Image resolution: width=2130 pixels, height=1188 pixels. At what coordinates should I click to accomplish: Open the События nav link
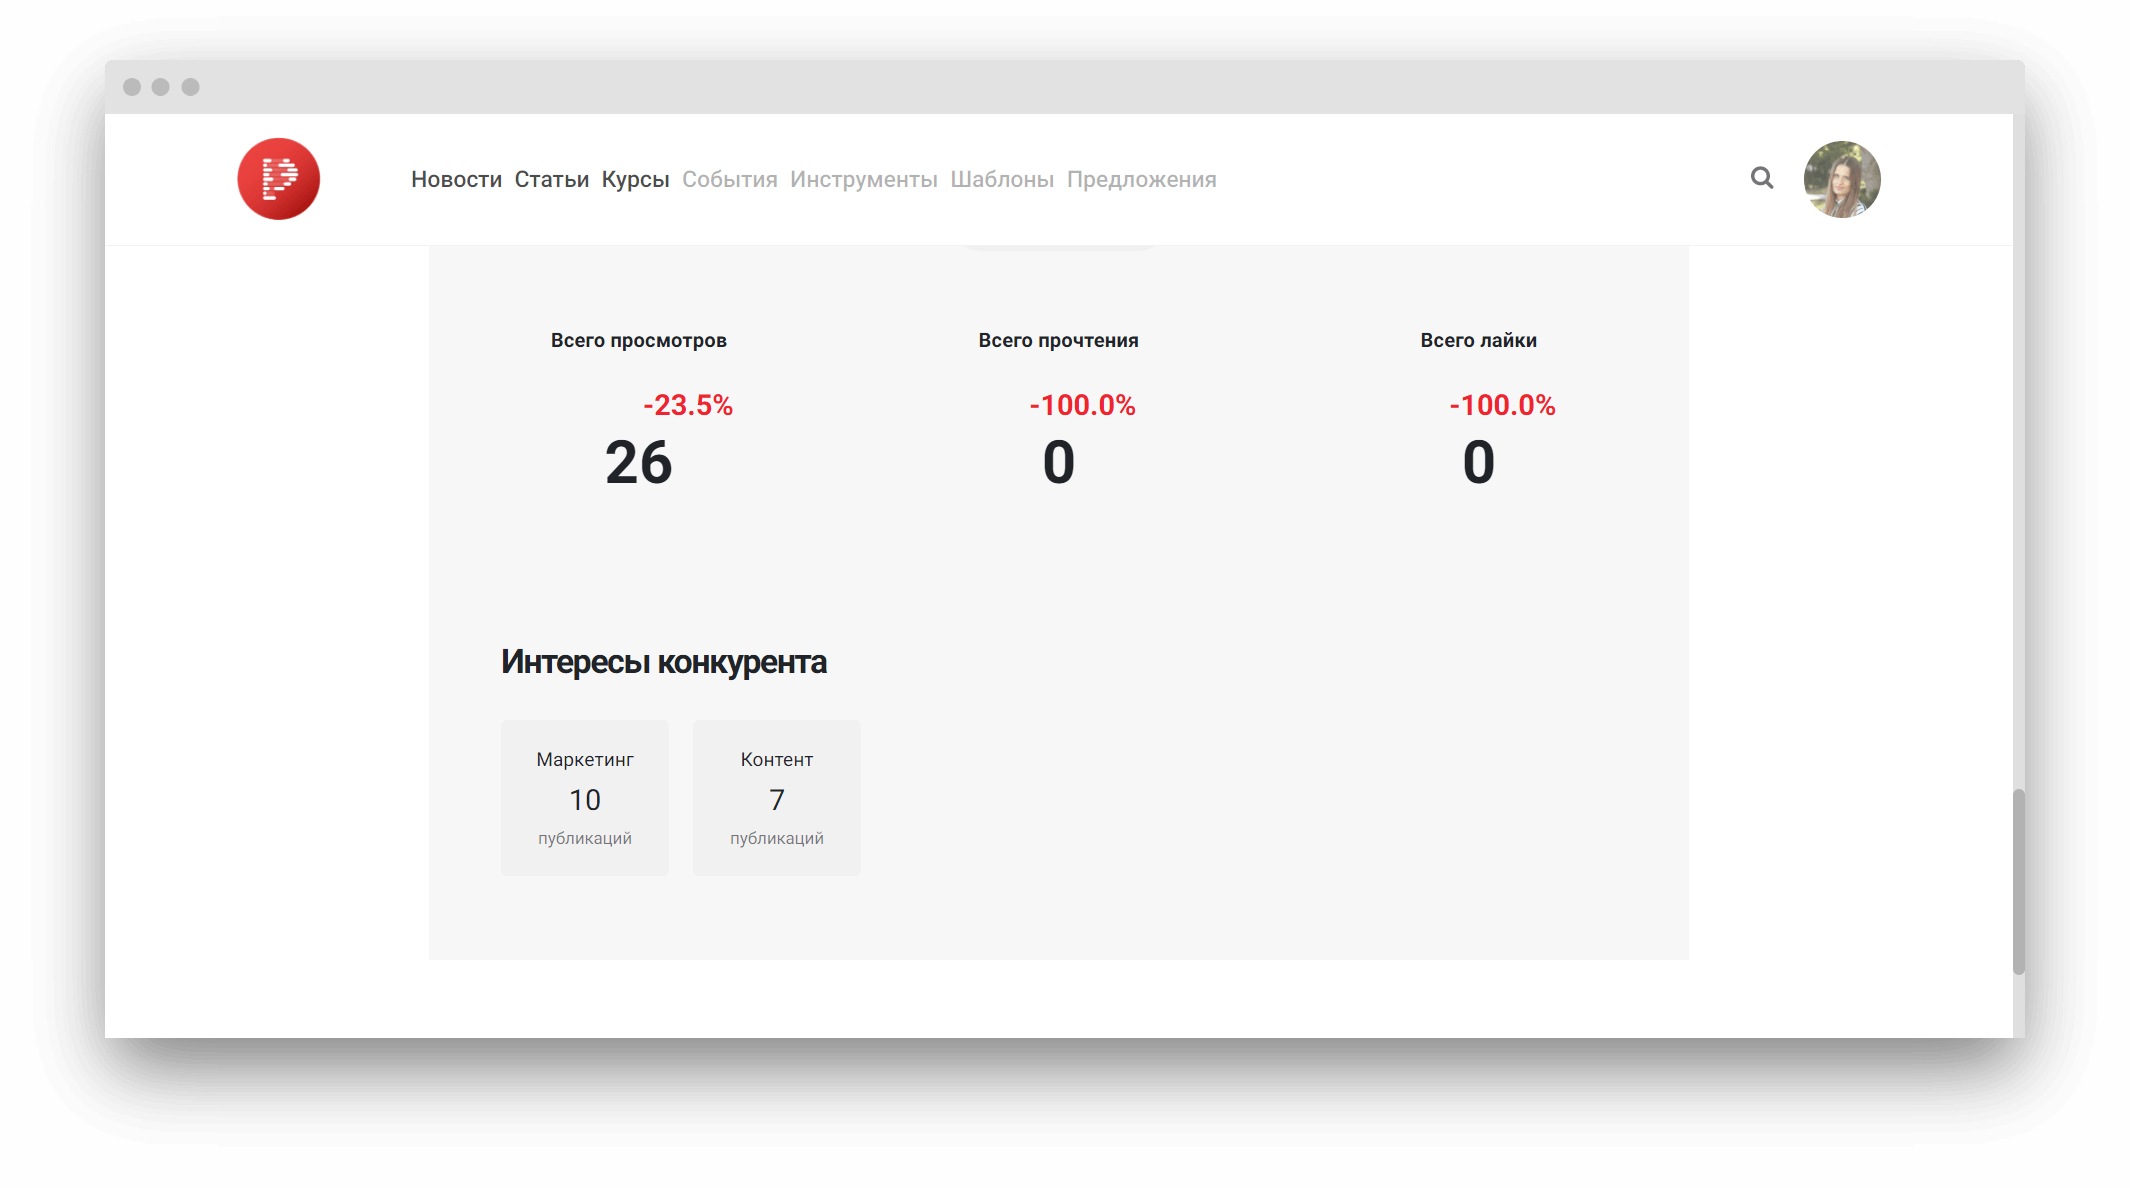pyautogui.click(x=730, y=179)
